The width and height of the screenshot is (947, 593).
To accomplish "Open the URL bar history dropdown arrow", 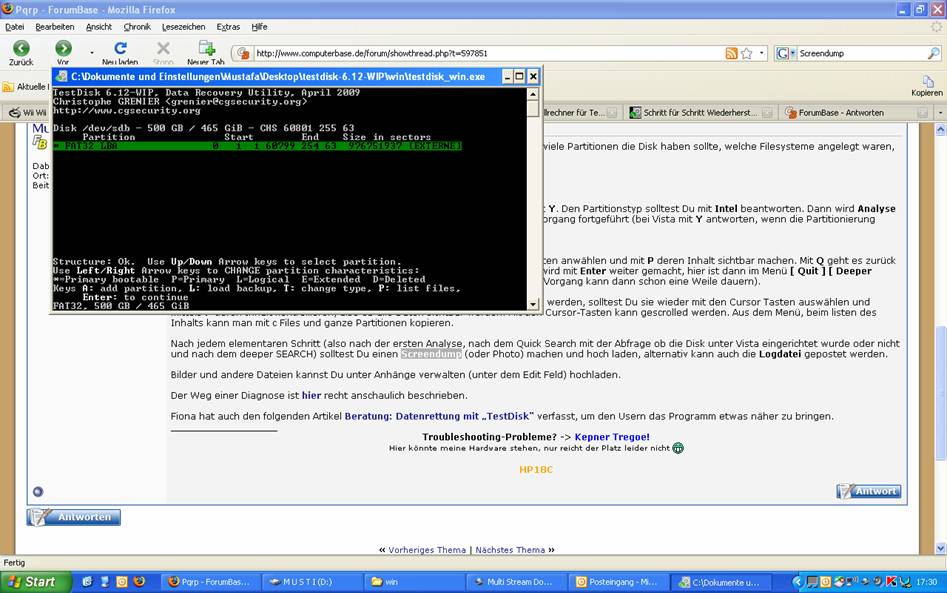I will click(762, 53).
